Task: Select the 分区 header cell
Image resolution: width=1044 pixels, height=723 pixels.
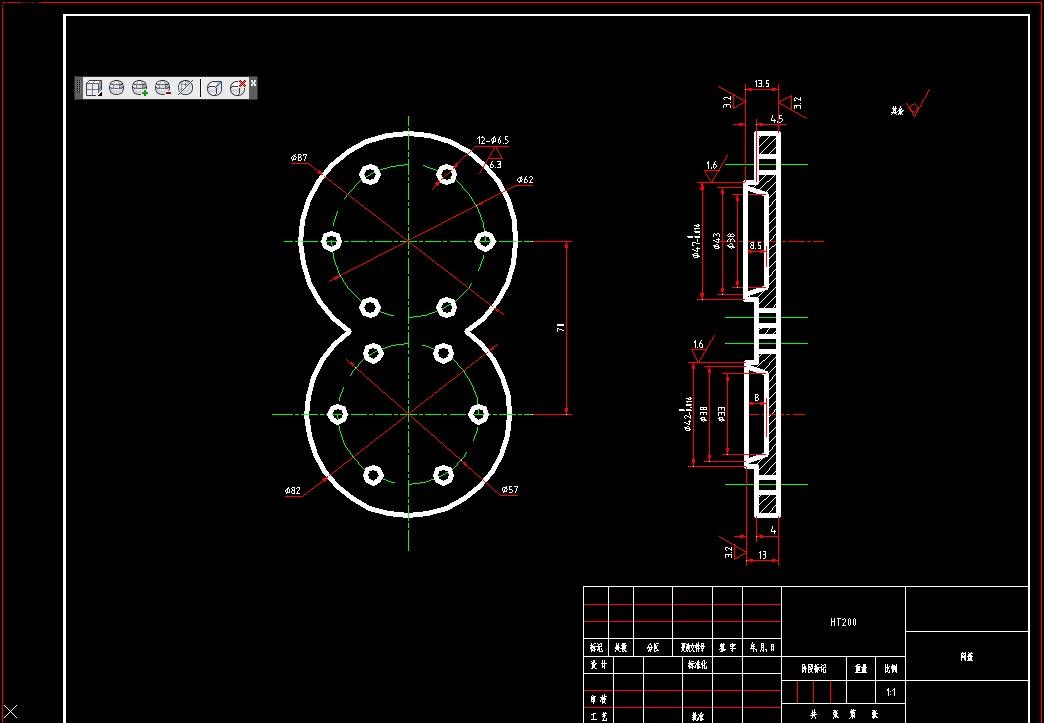Action: (652, 647)
